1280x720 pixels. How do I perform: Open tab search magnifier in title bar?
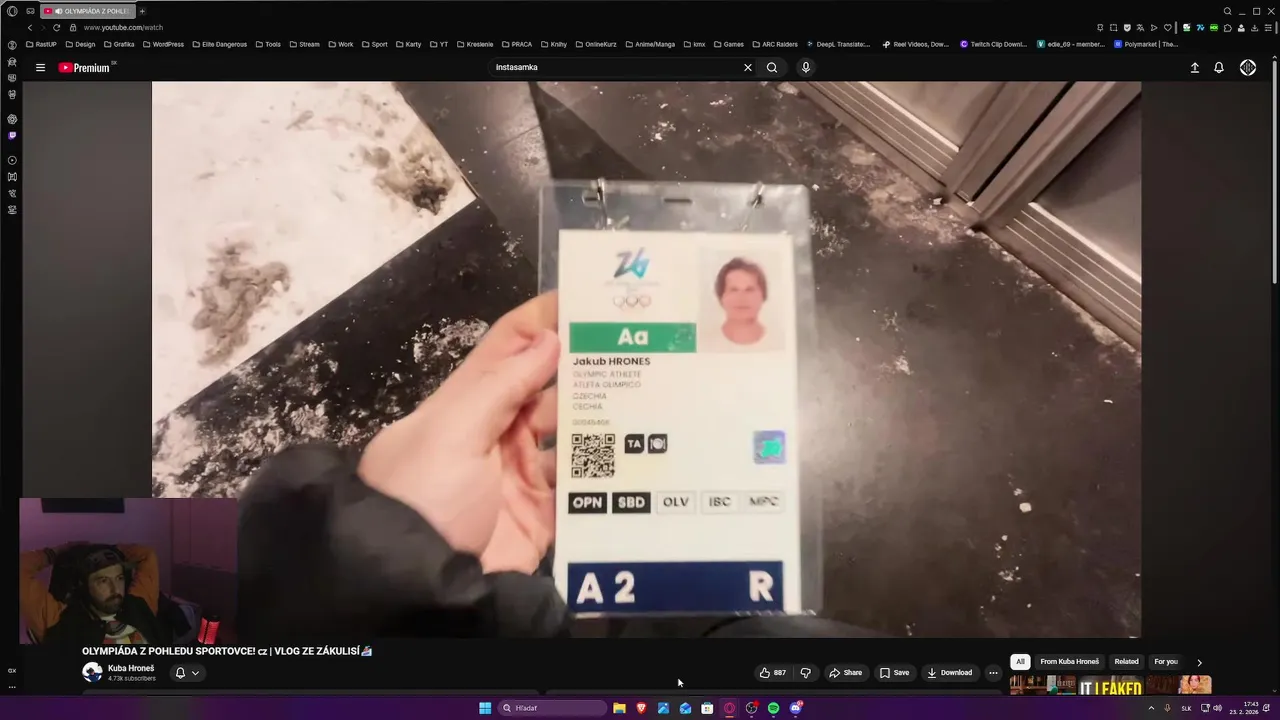tap(1227, 11)
